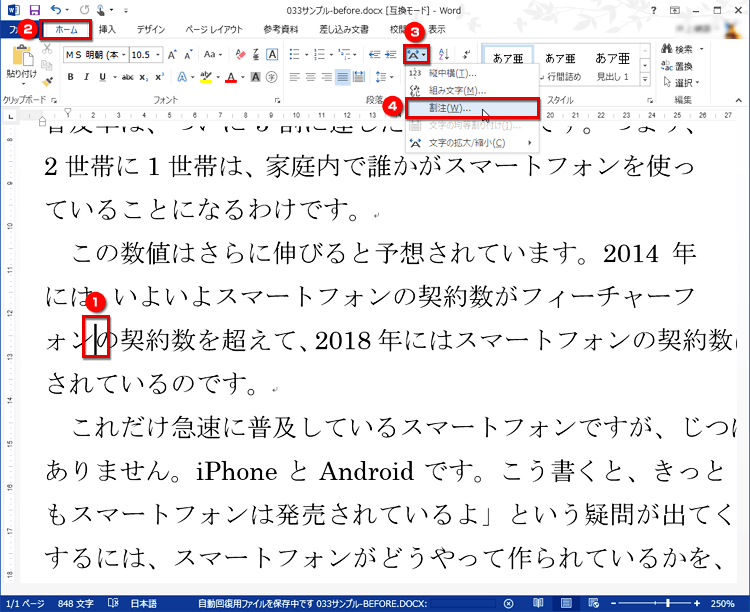Viewport: 750px width, 612px height.
Task: Click the 日本語 language indicator
Action: [x=143, y=603]
